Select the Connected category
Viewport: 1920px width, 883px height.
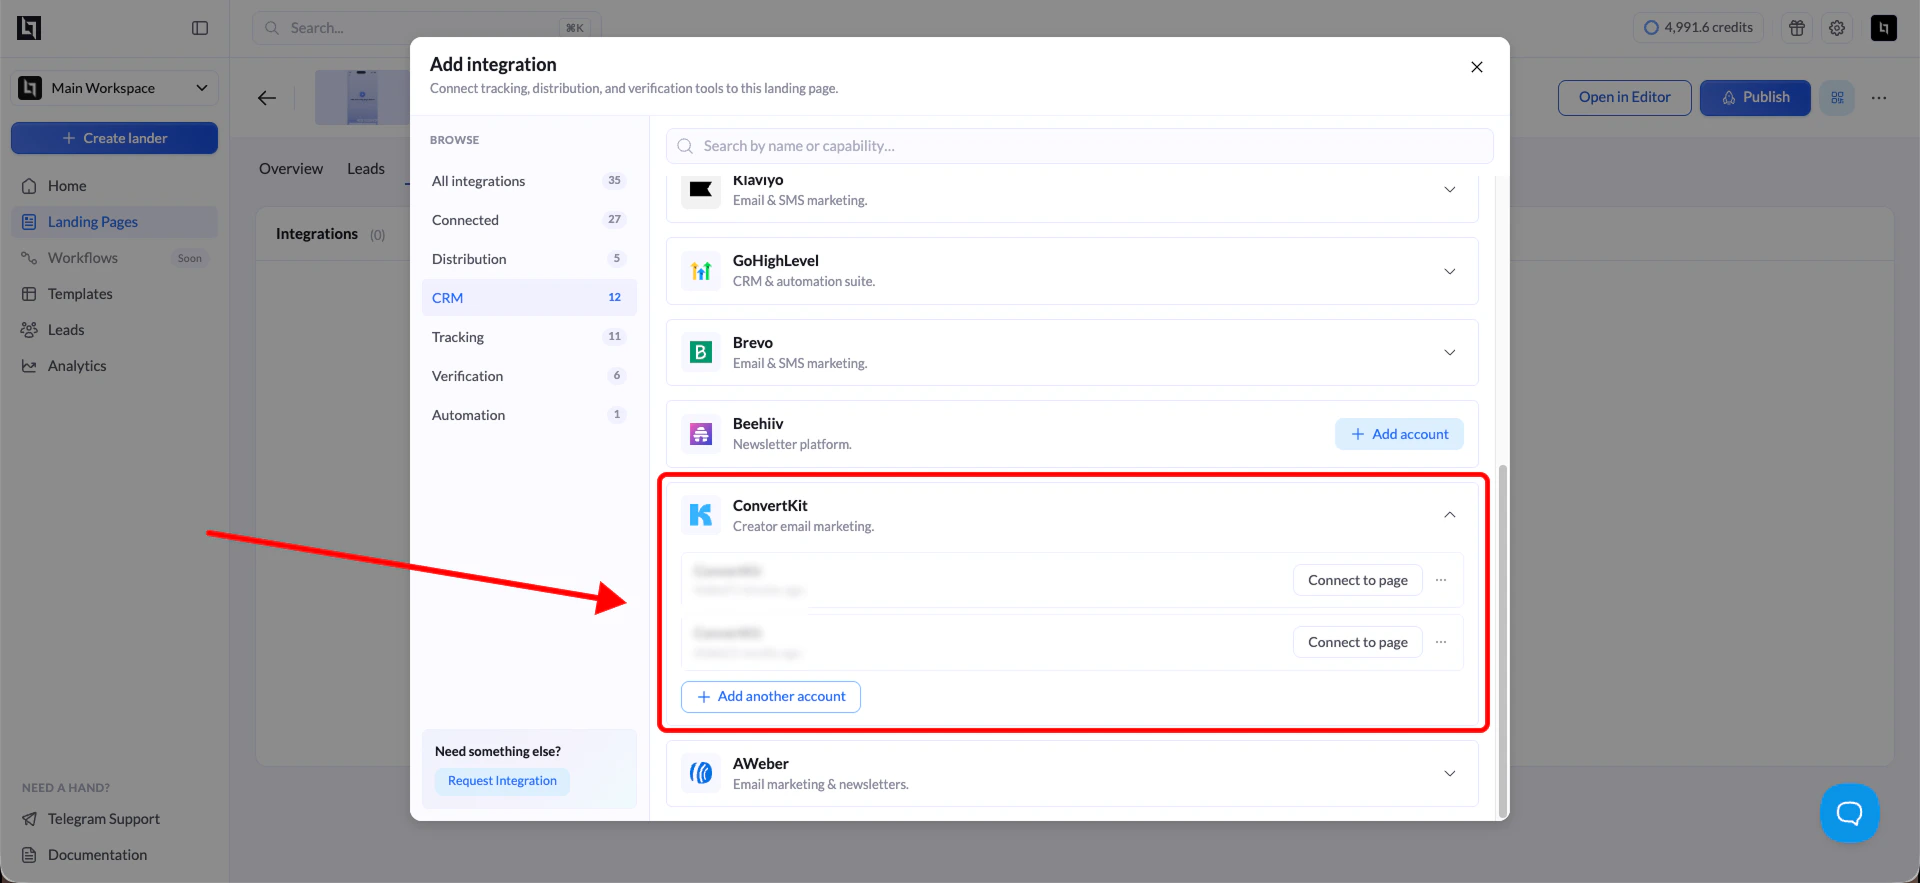pos(529,220)
